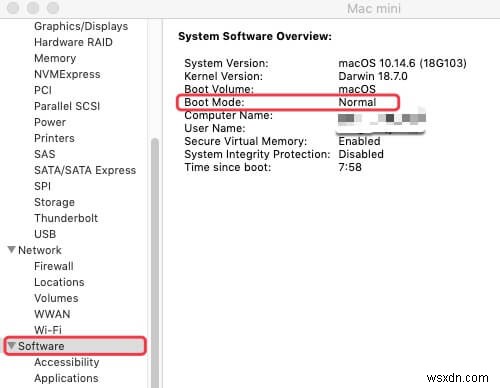Click the Secure Virtual Memory value Enabled

tap(359, 141)
